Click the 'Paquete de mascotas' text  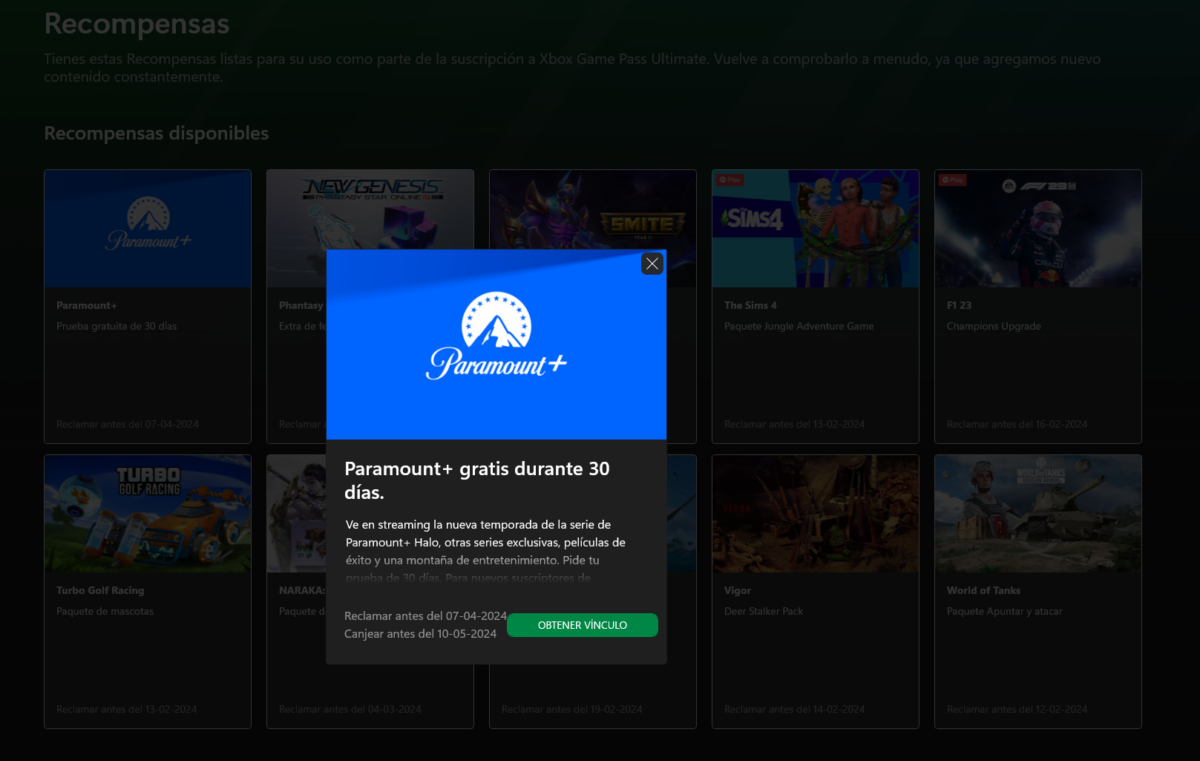[x=105, y=611]
